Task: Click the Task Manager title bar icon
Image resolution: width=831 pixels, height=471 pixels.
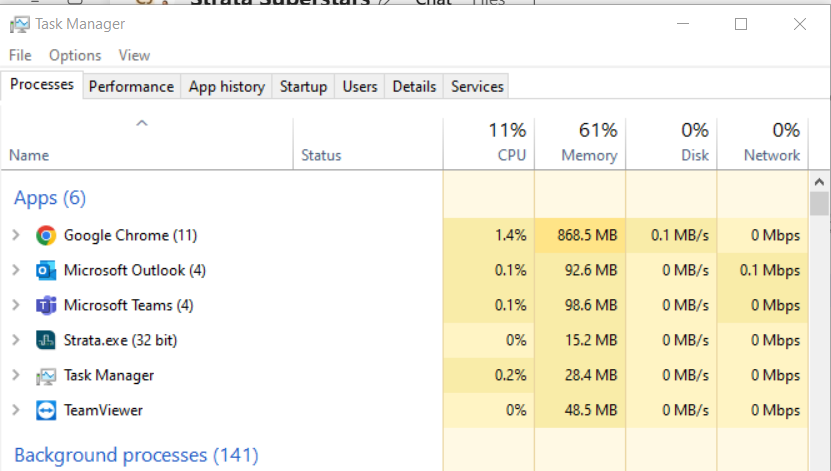Action: coord(20,24)
